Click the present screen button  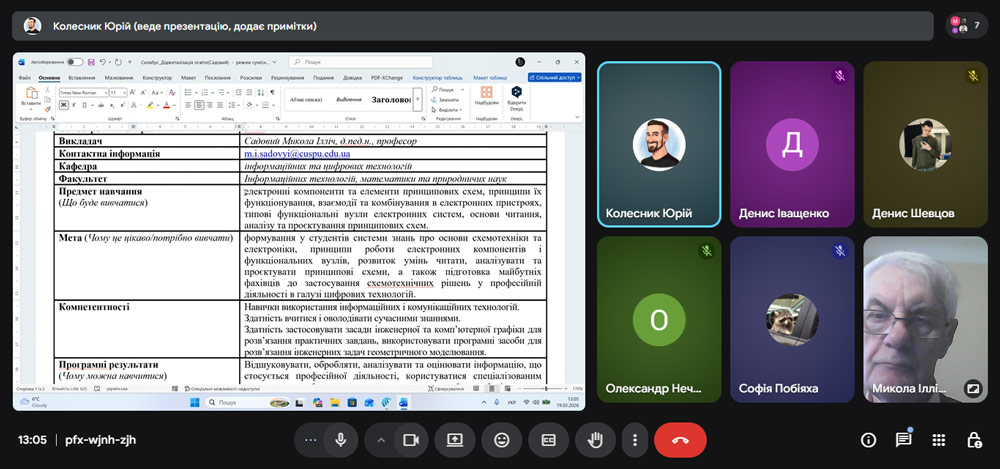(x=454, y=439)
